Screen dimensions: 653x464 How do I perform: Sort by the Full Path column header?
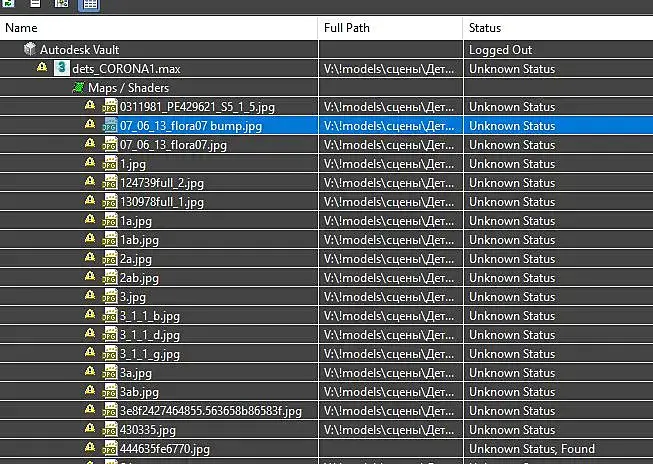click(x=390, y=28)
